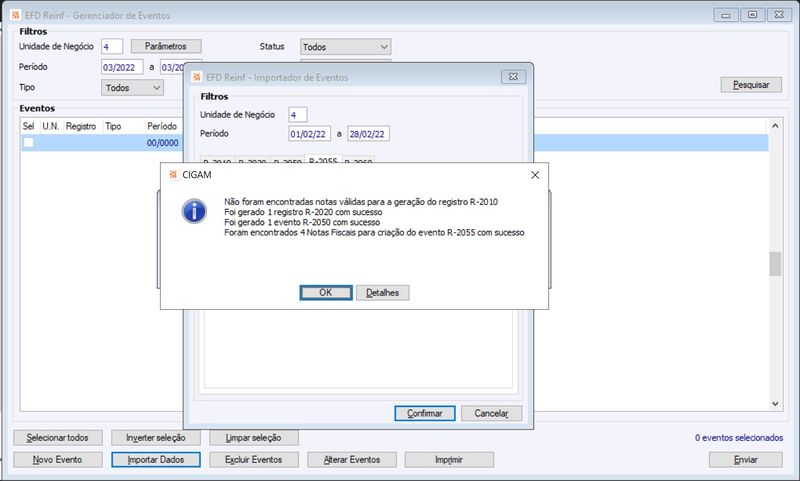Edit the start date 01/02/22 in Importador
Screen dimensions: 800x481
[x=309, y=134]
